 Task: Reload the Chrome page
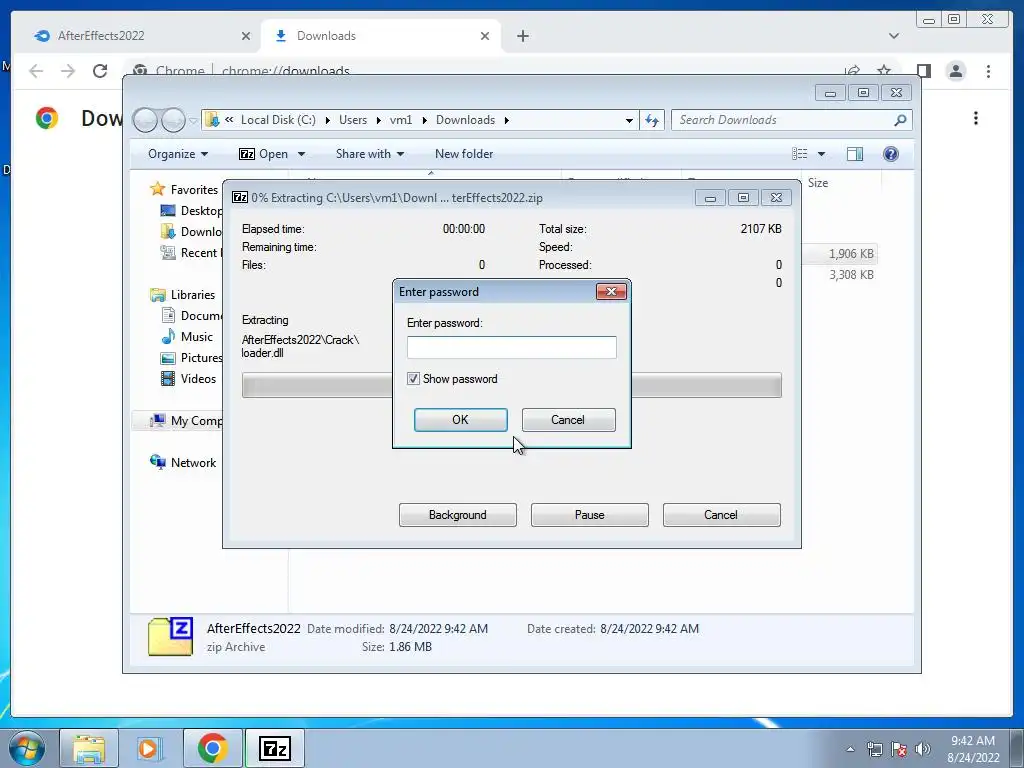(100, 71)
